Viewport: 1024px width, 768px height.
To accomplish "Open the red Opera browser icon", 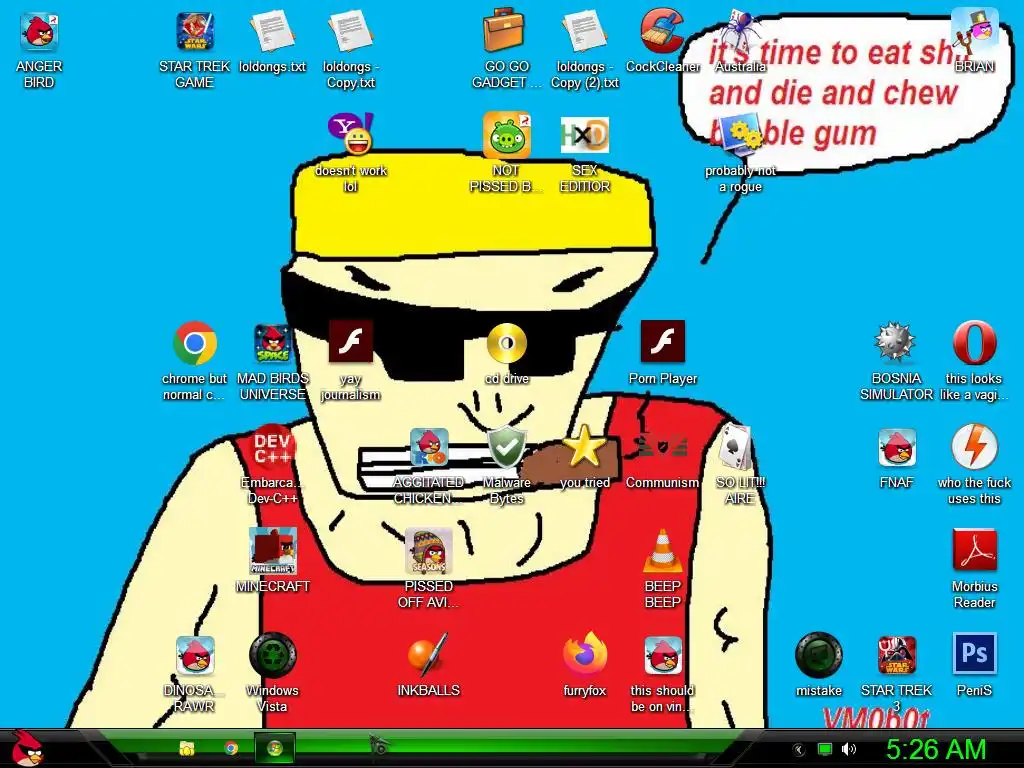I will pyautogui.click(x=974, y=342).
